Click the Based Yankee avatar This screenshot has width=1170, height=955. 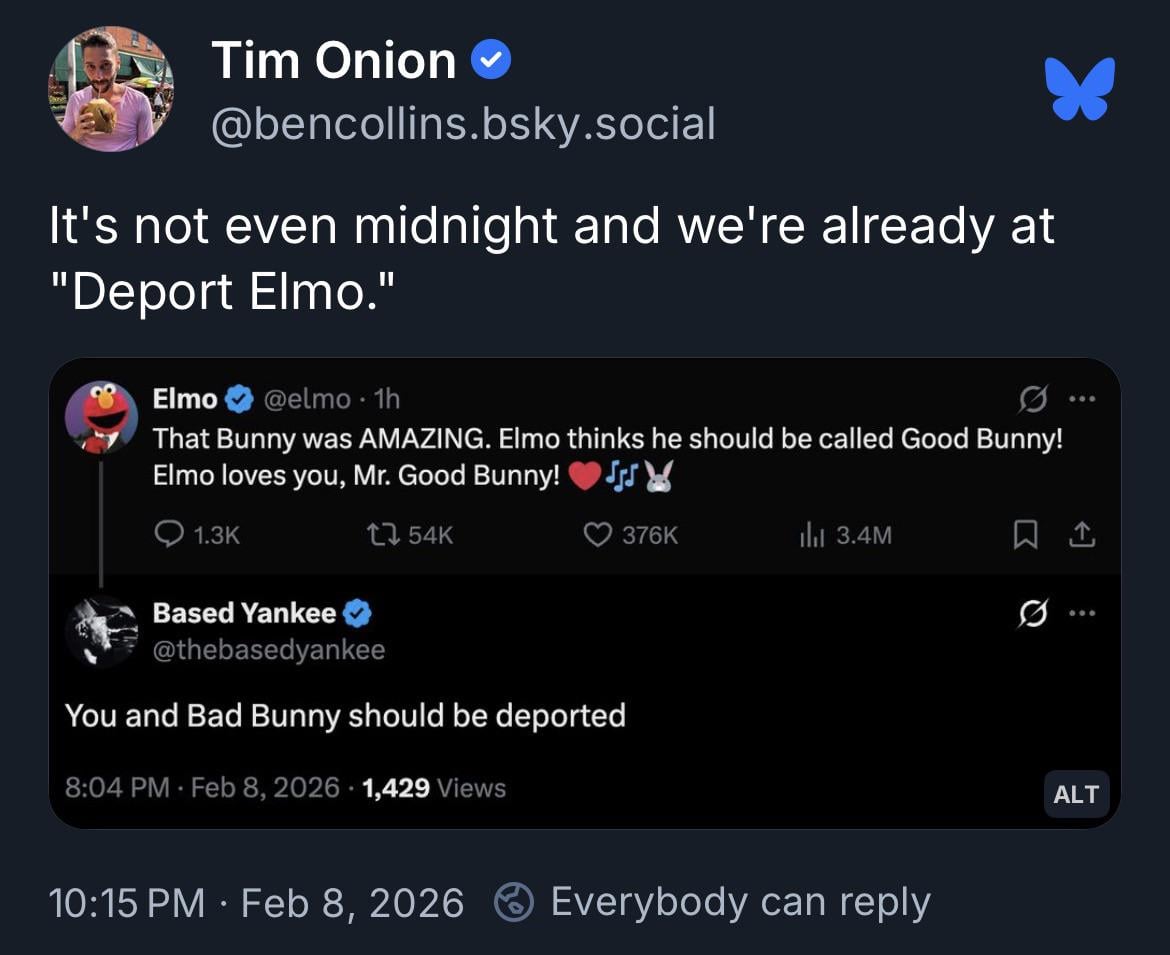(101, 631)
